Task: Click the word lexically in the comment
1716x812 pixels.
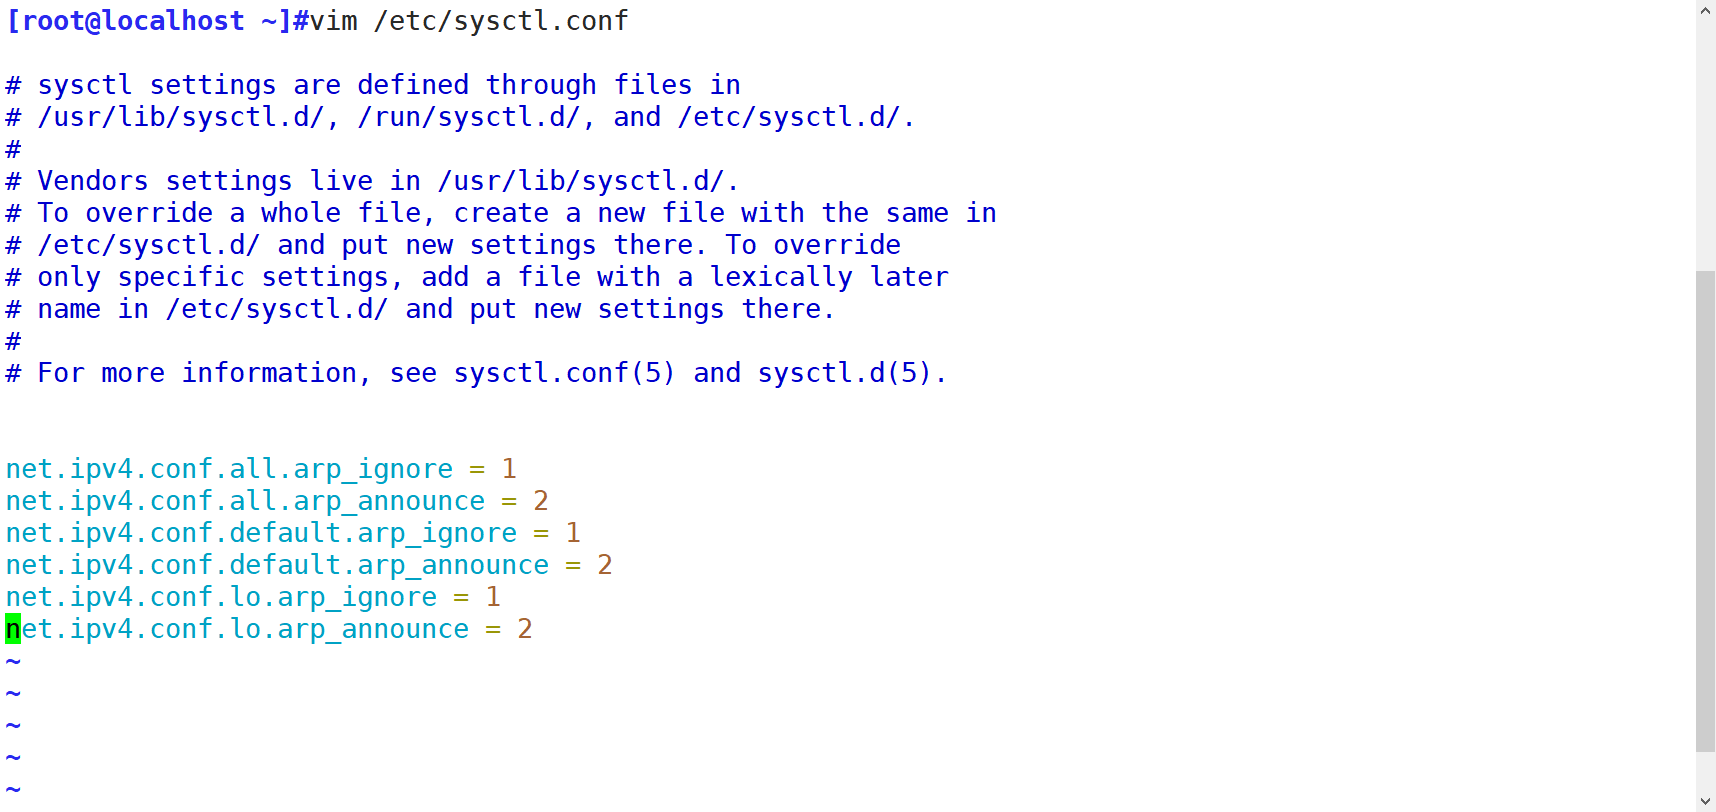Action: click(x=780, y=277)
